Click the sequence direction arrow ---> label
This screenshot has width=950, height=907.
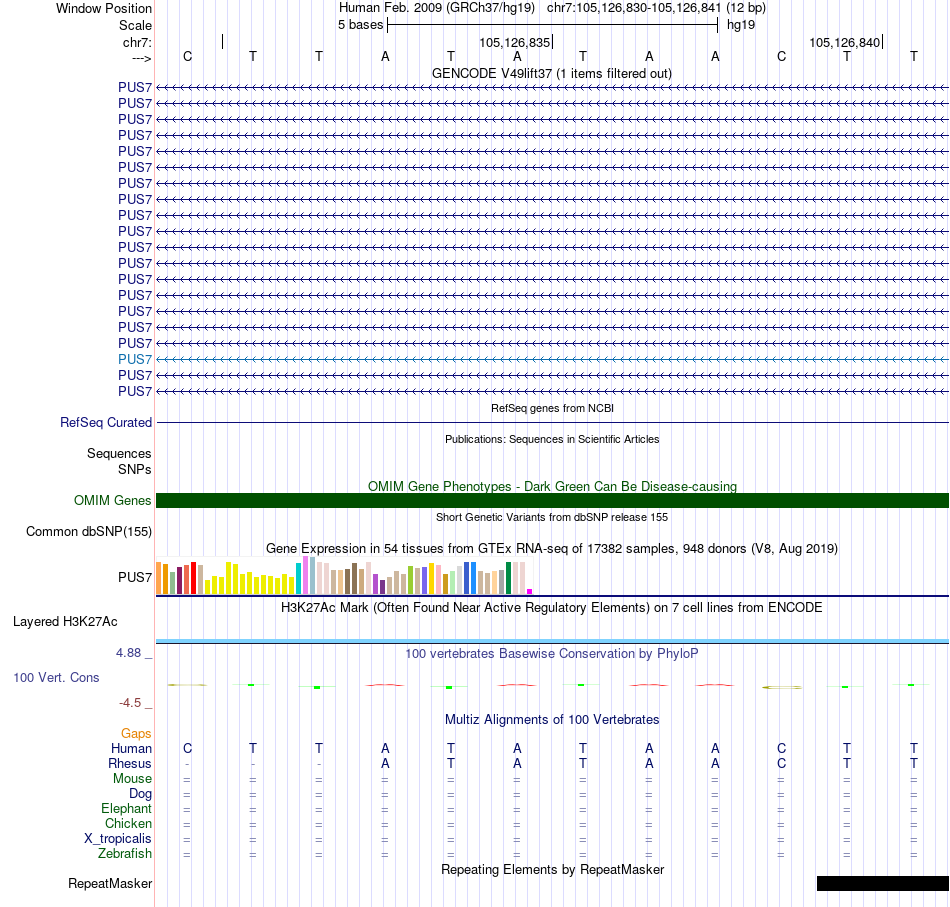click(x=142, y=58)
